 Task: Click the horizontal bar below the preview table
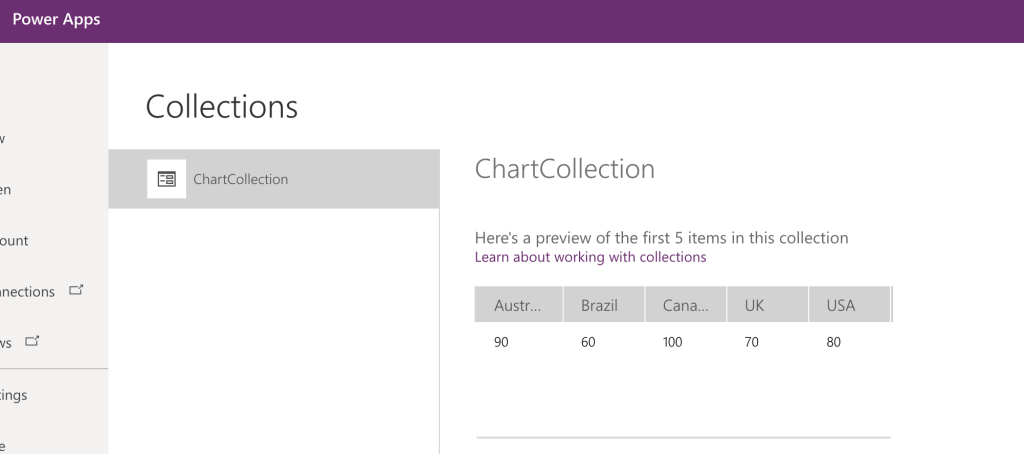tap(683, 438)
